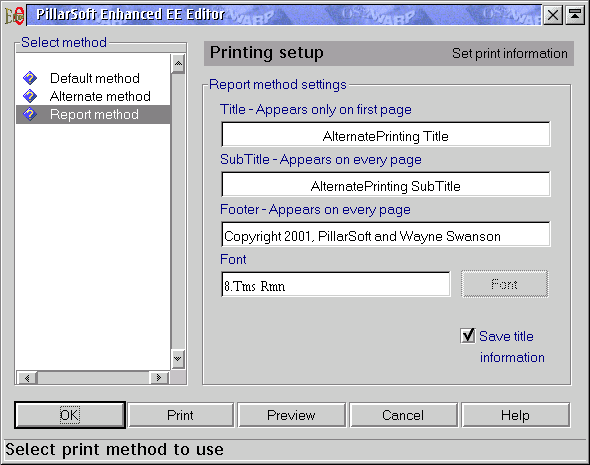Click the list's scroll up arrow
Viewport: 590px width, 465px height.
[x=178, y=64]
